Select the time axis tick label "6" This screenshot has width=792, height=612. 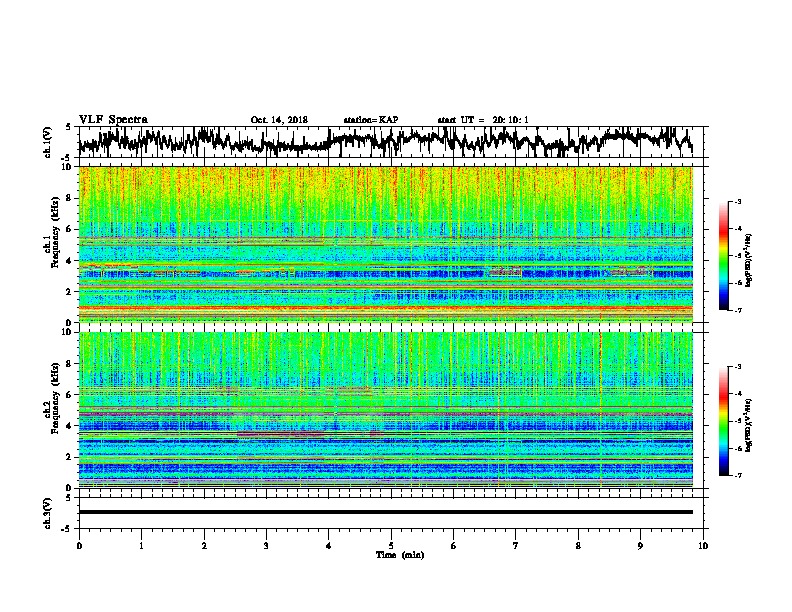coord(454,545)
